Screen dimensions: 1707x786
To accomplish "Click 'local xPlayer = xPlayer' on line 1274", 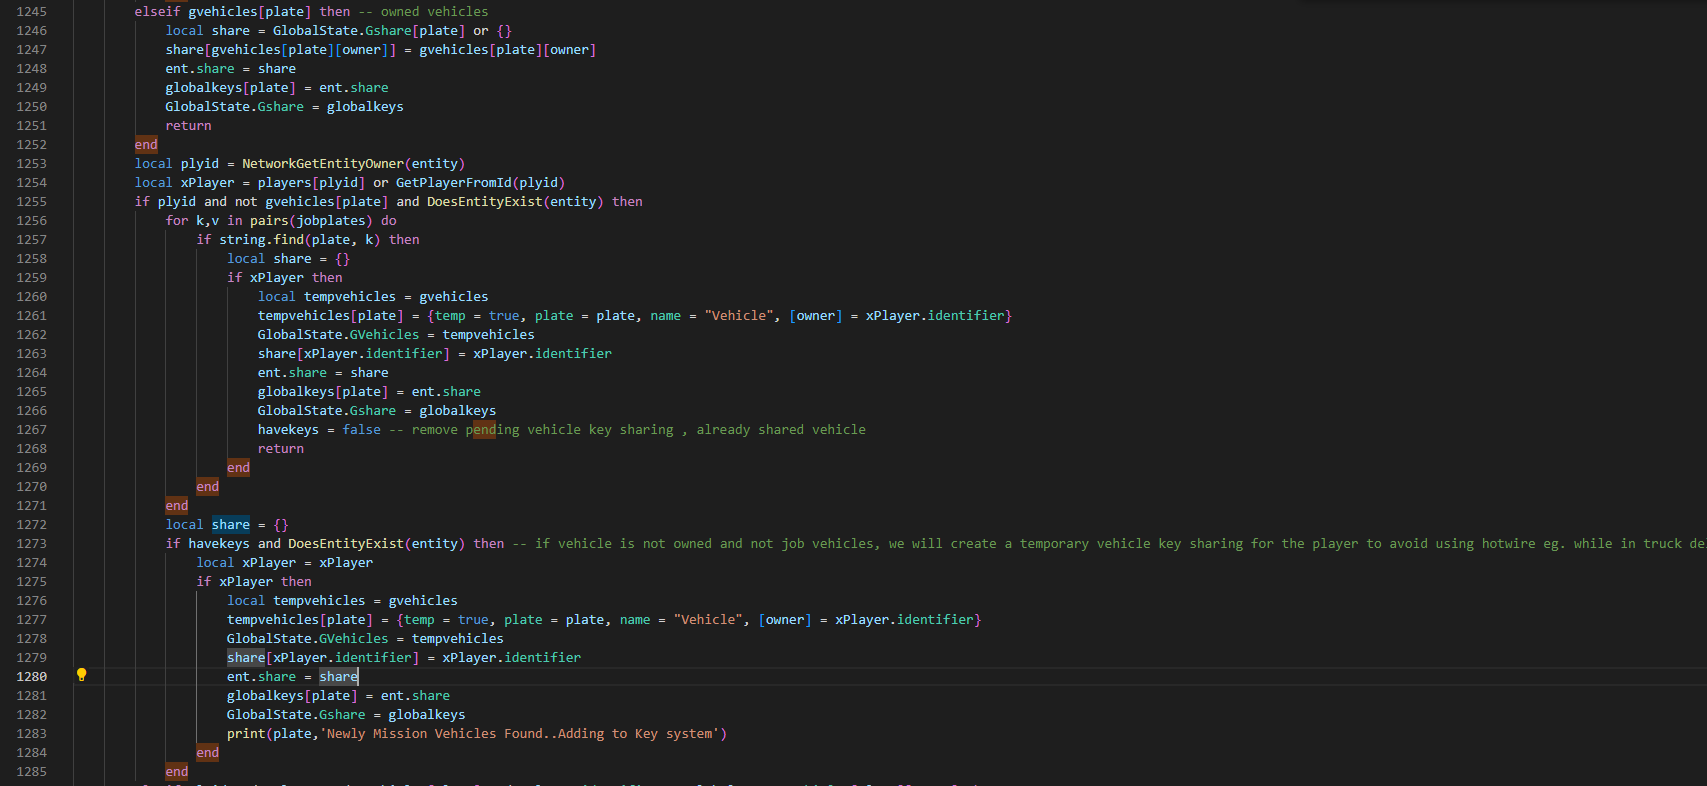I will tap(285, 563).
